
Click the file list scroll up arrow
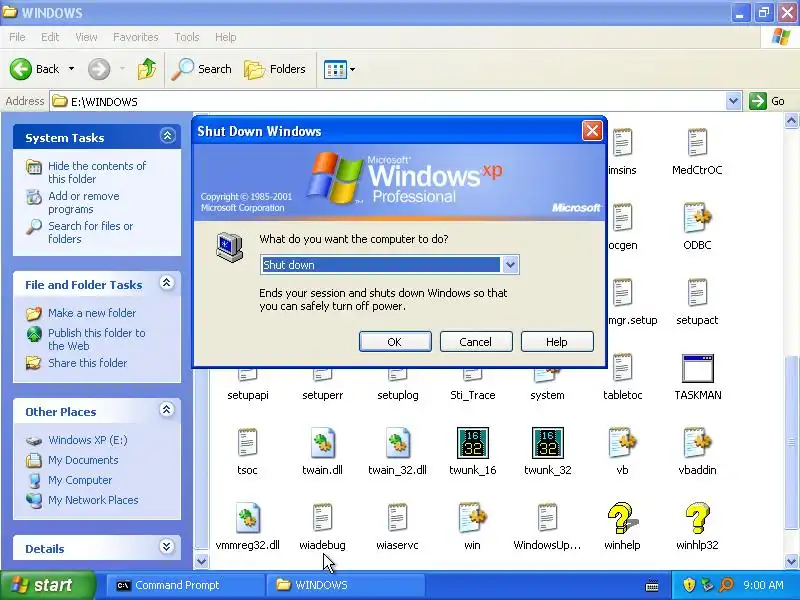click(x=791, y=121)
